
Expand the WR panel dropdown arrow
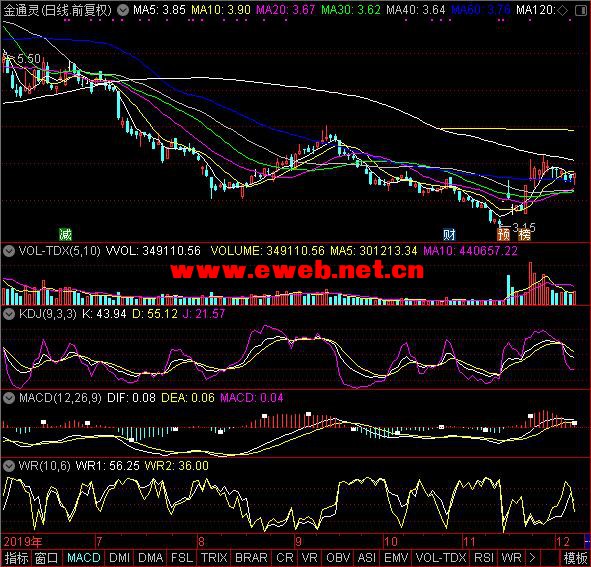click(9, 466)
